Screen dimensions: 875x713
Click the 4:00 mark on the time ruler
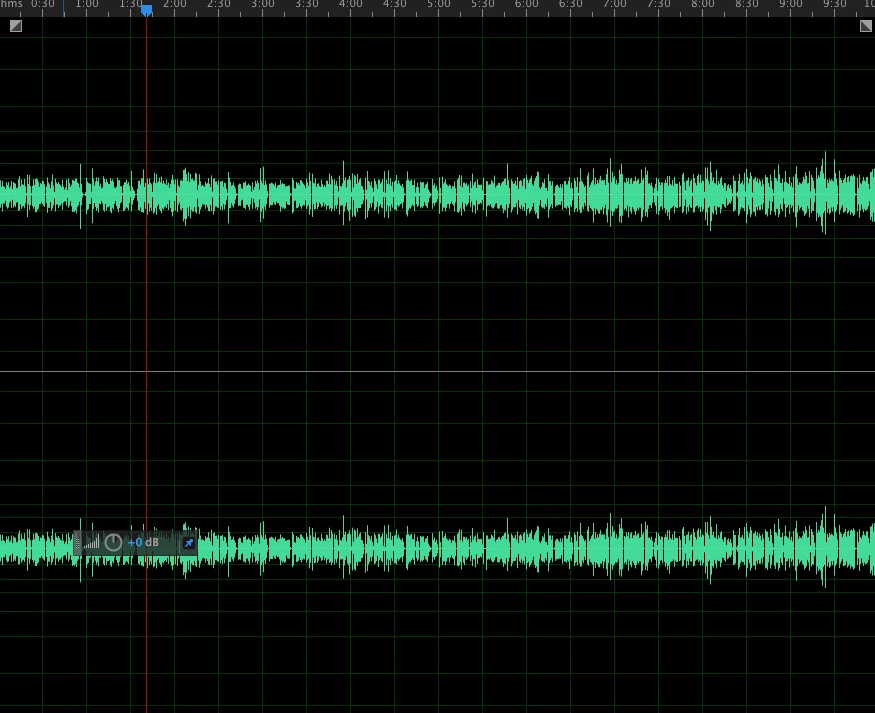[351, 4]
